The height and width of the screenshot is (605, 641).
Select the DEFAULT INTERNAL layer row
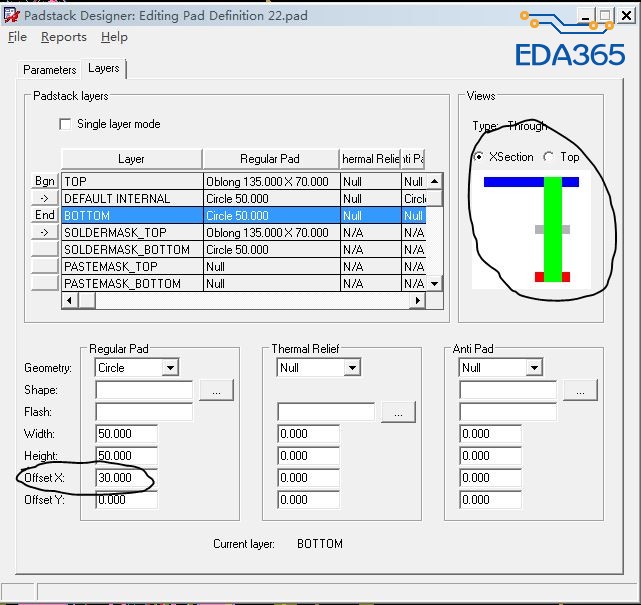point(244,198)
